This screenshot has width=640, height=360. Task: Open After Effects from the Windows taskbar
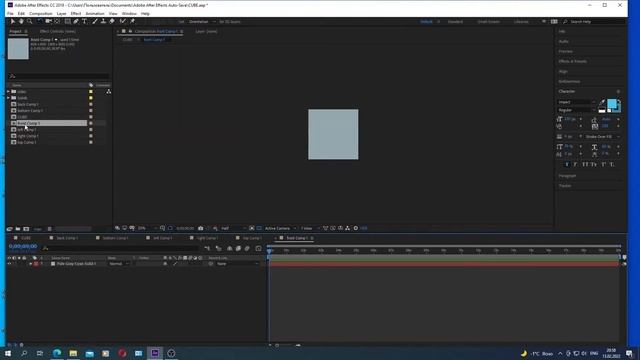coord(155,353)
